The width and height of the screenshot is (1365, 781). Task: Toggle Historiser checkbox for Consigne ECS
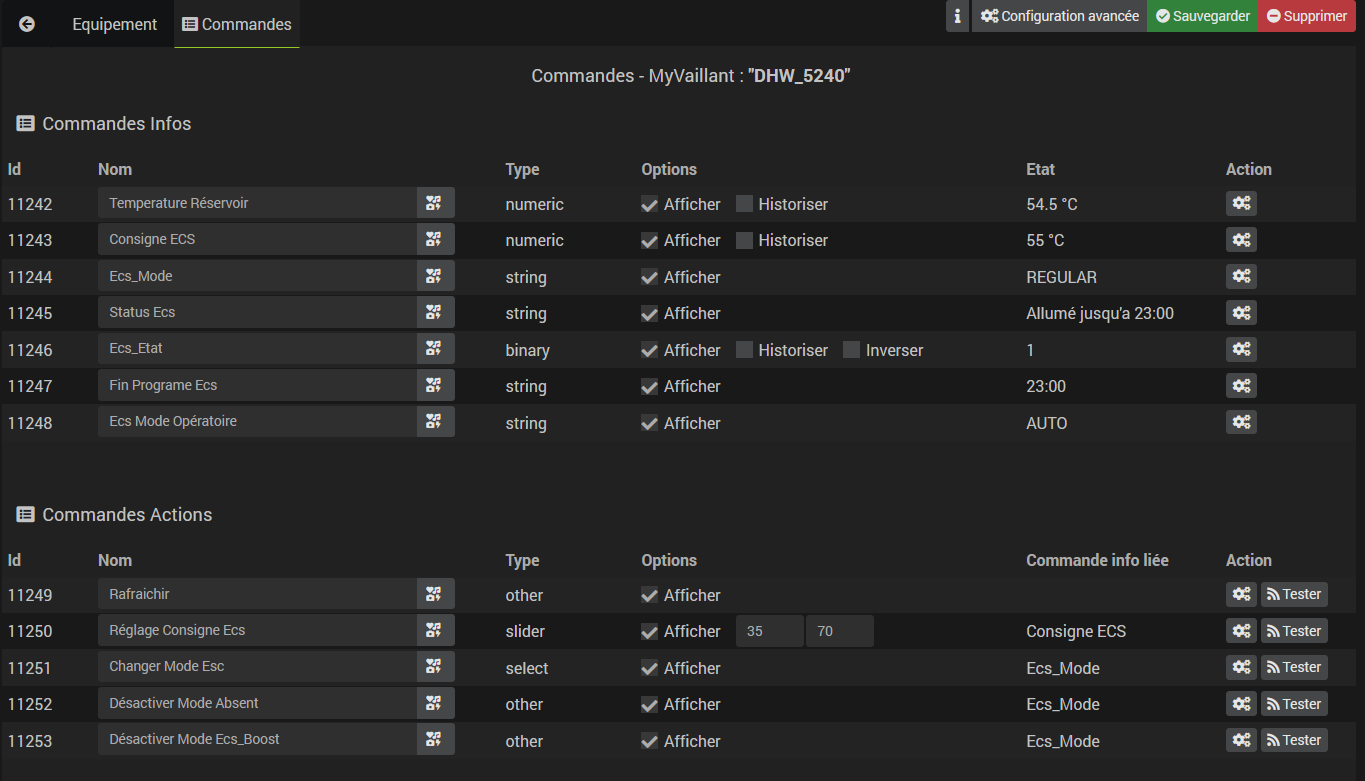pyautogui.click(x=744, y=240)
